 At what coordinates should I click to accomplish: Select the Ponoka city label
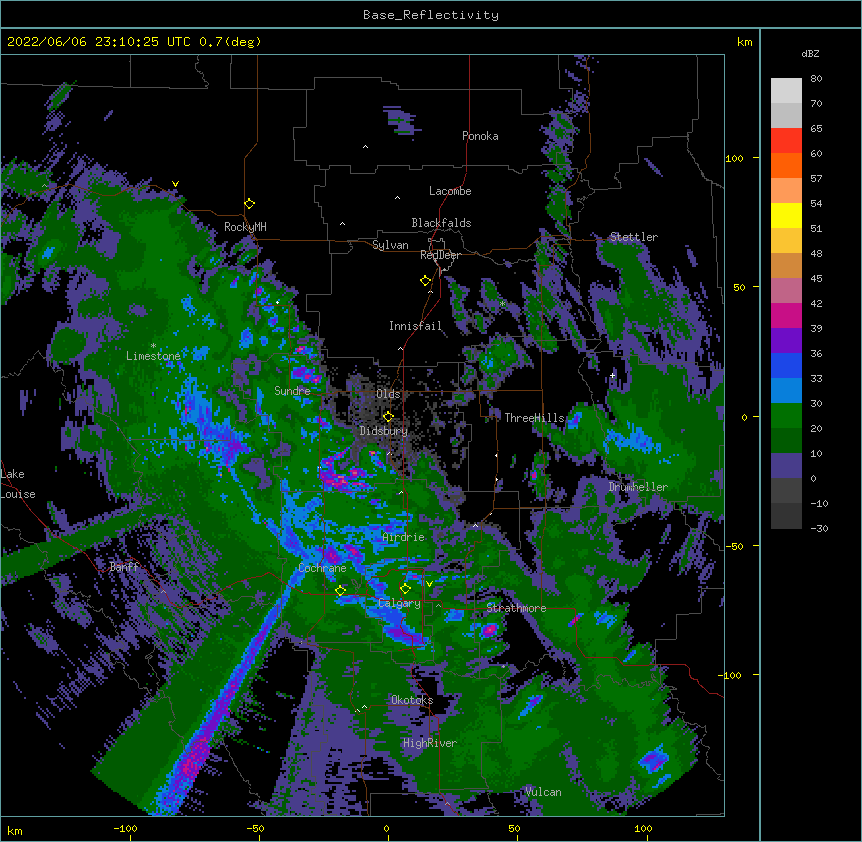480,136
